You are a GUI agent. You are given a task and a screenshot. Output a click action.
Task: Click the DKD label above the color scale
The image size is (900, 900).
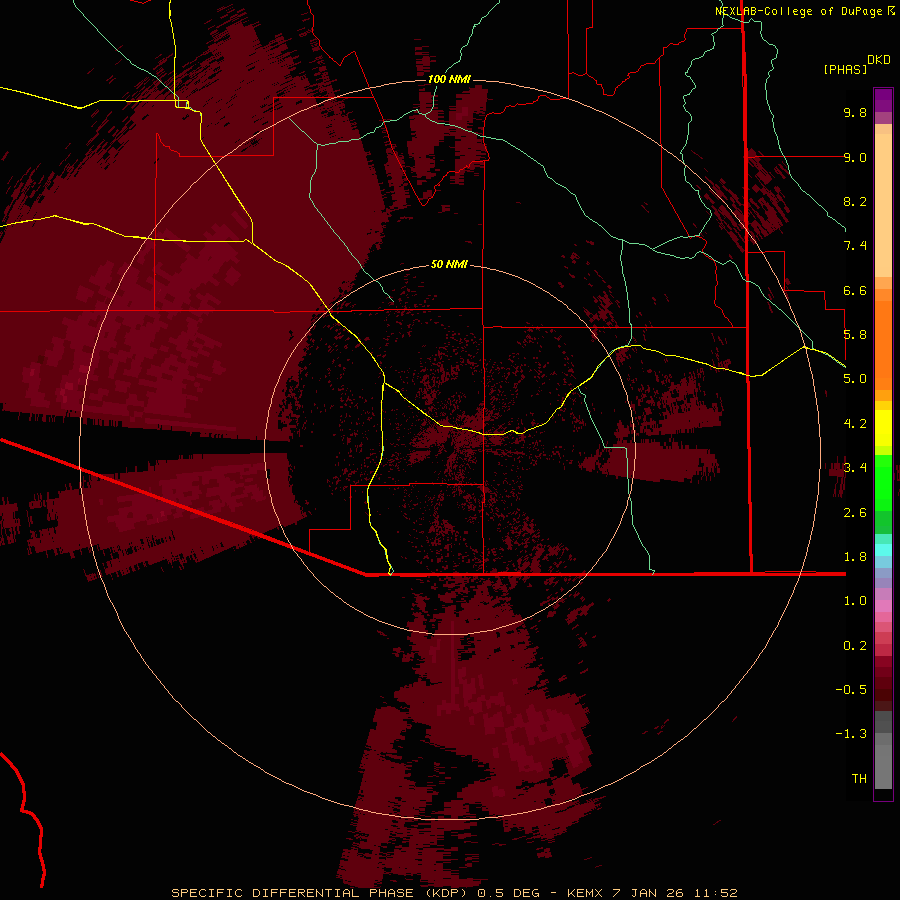pos(879,60)
